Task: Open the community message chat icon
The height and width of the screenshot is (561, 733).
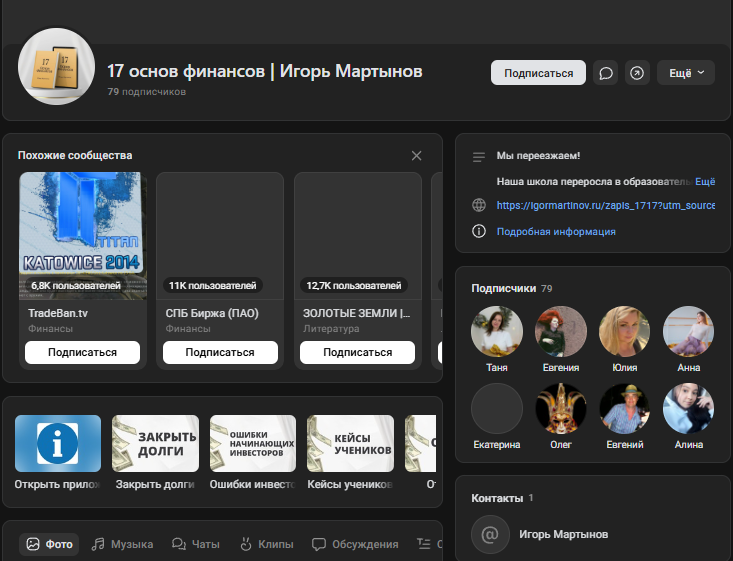Action: 605,73
